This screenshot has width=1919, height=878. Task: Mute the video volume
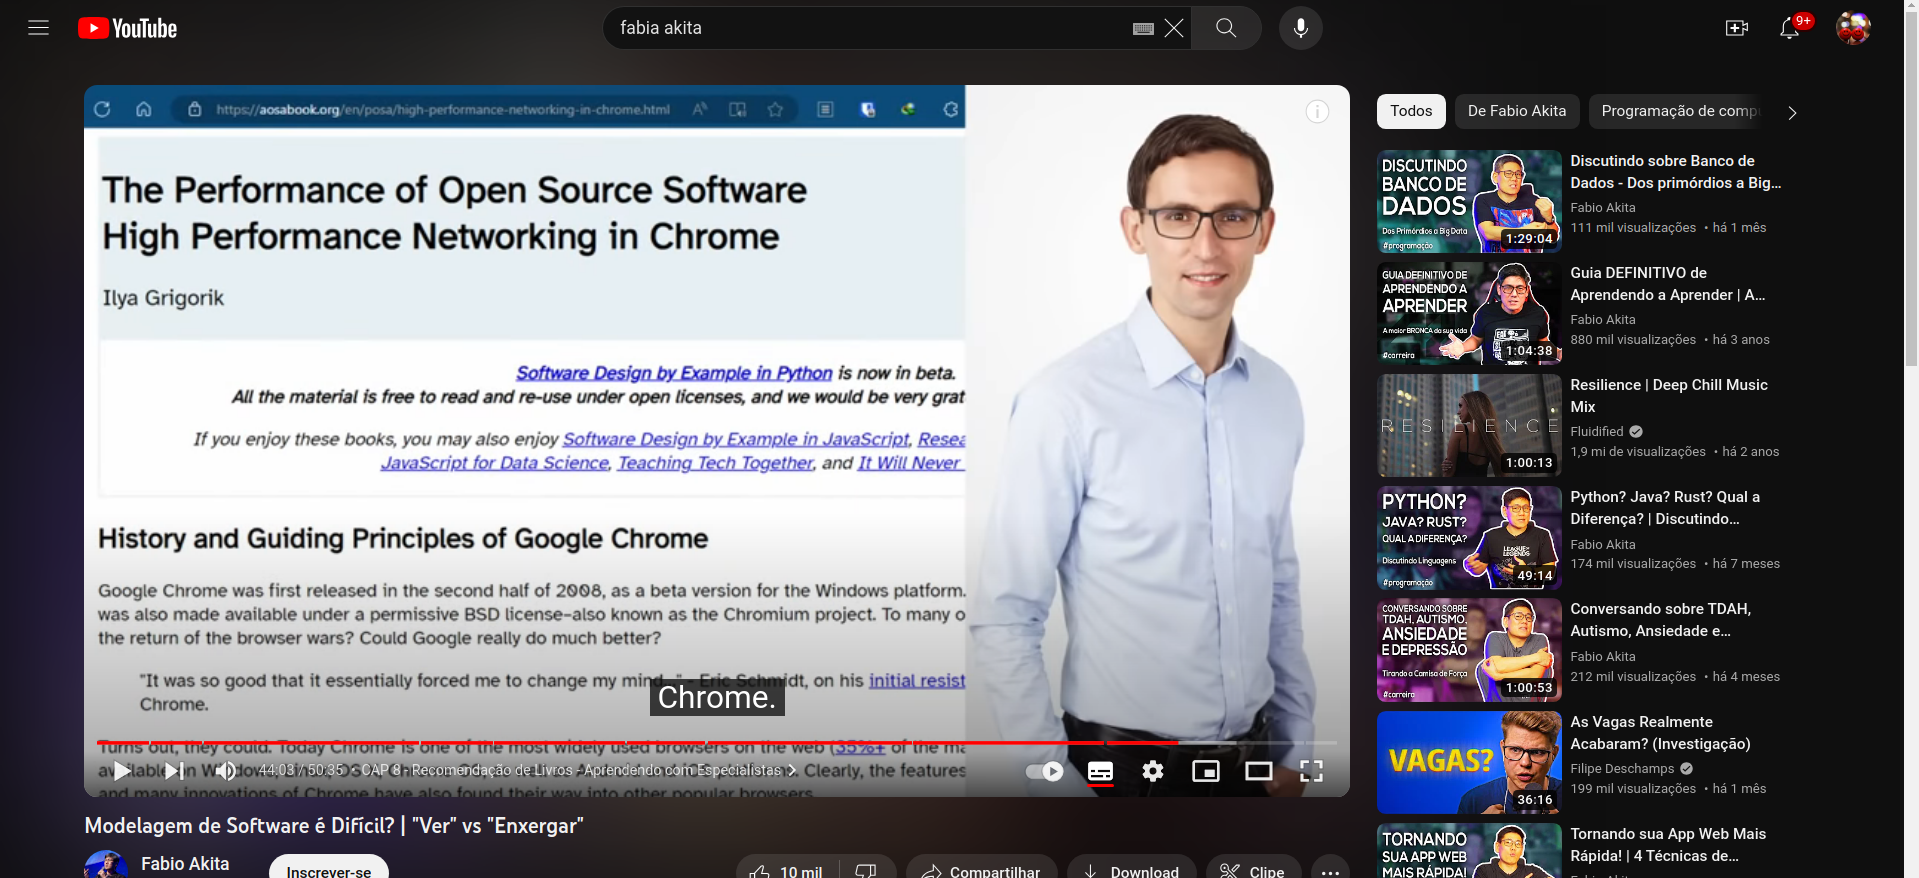coord(226,771)
